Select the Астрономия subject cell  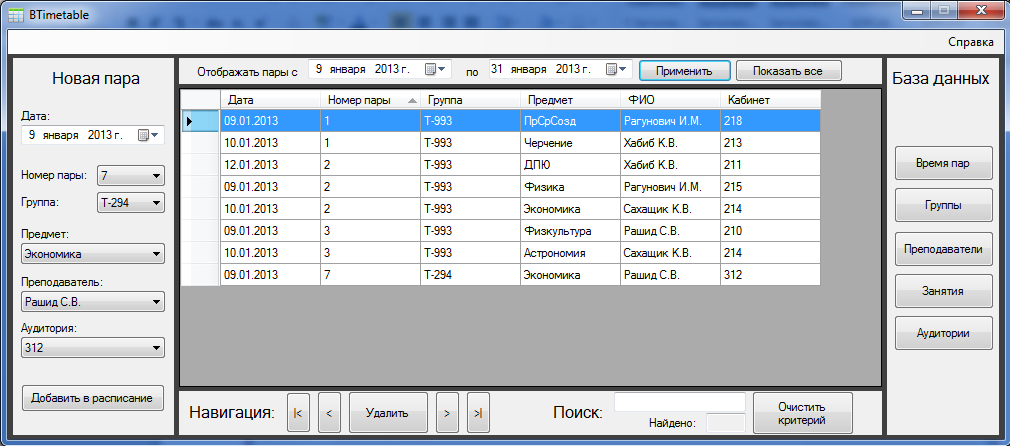coord(570,253)
